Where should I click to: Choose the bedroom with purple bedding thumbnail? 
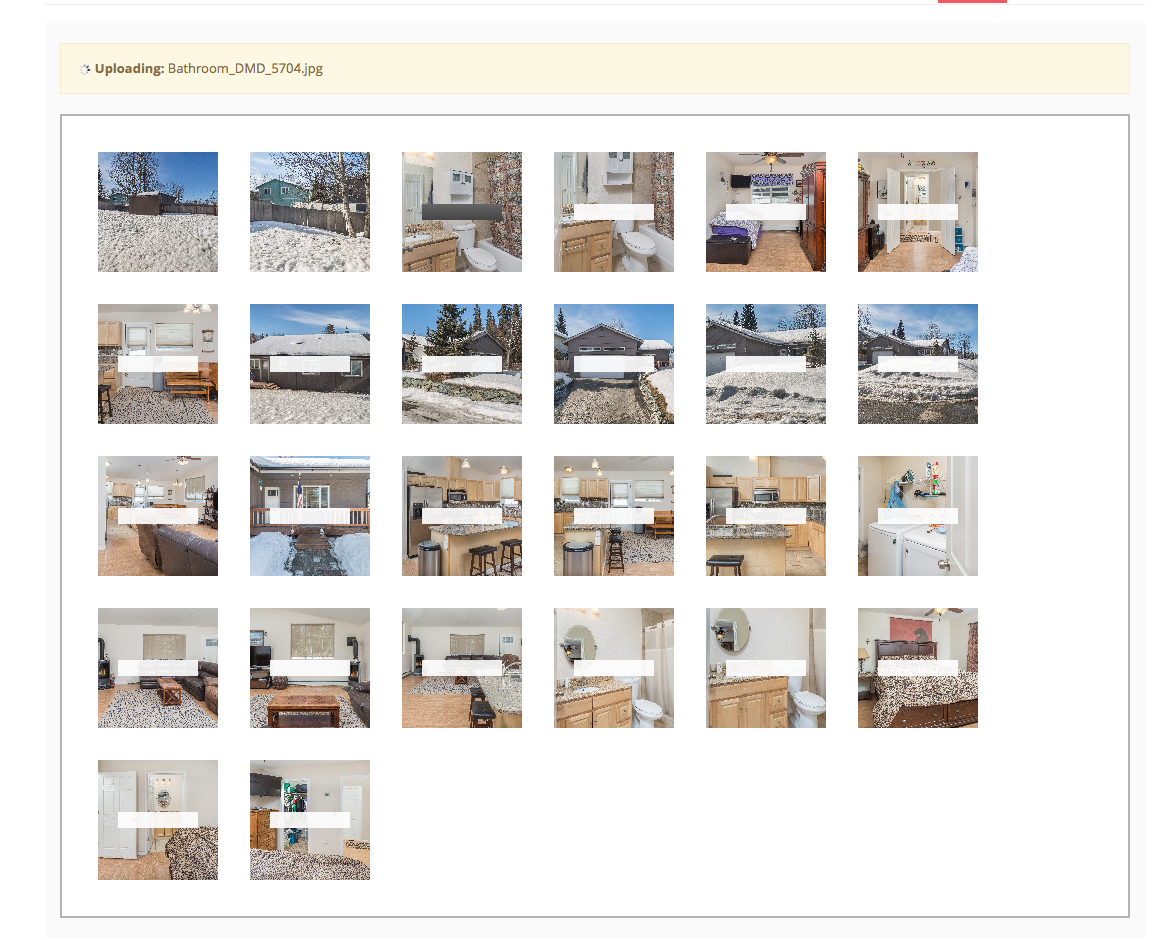(766, 212)
